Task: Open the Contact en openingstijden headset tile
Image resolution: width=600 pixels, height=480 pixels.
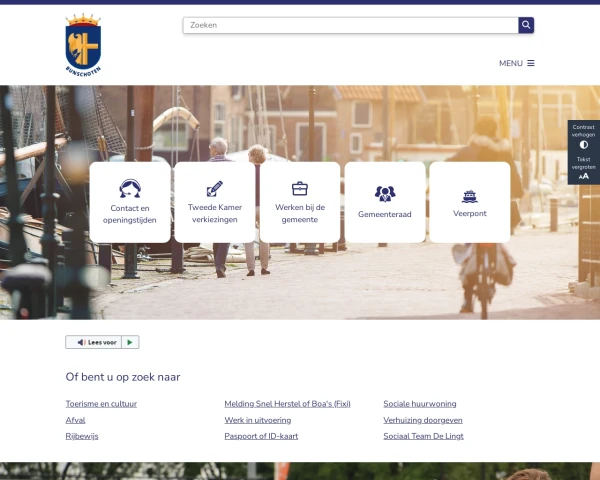Action: pos(129,202)
